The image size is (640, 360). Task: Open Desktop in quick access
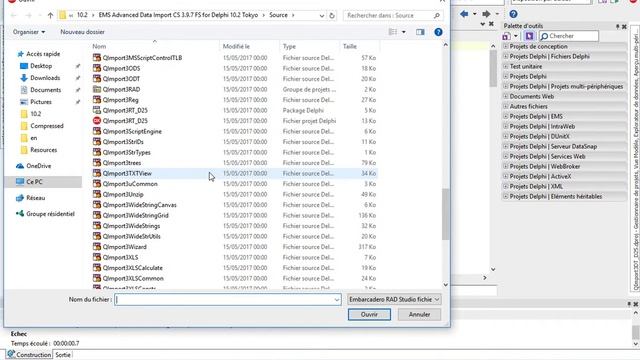[41, 66]
